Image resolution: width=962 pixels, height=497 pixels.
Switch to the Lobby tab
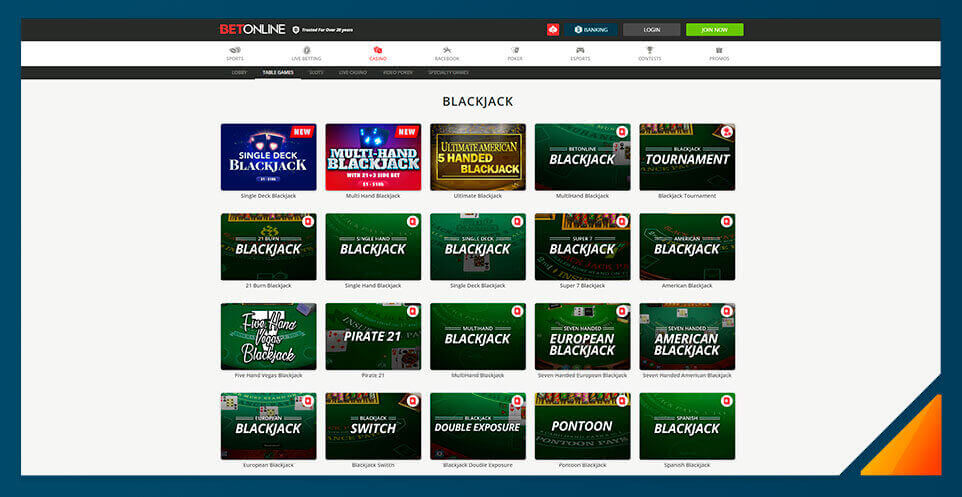coord(239,72)
